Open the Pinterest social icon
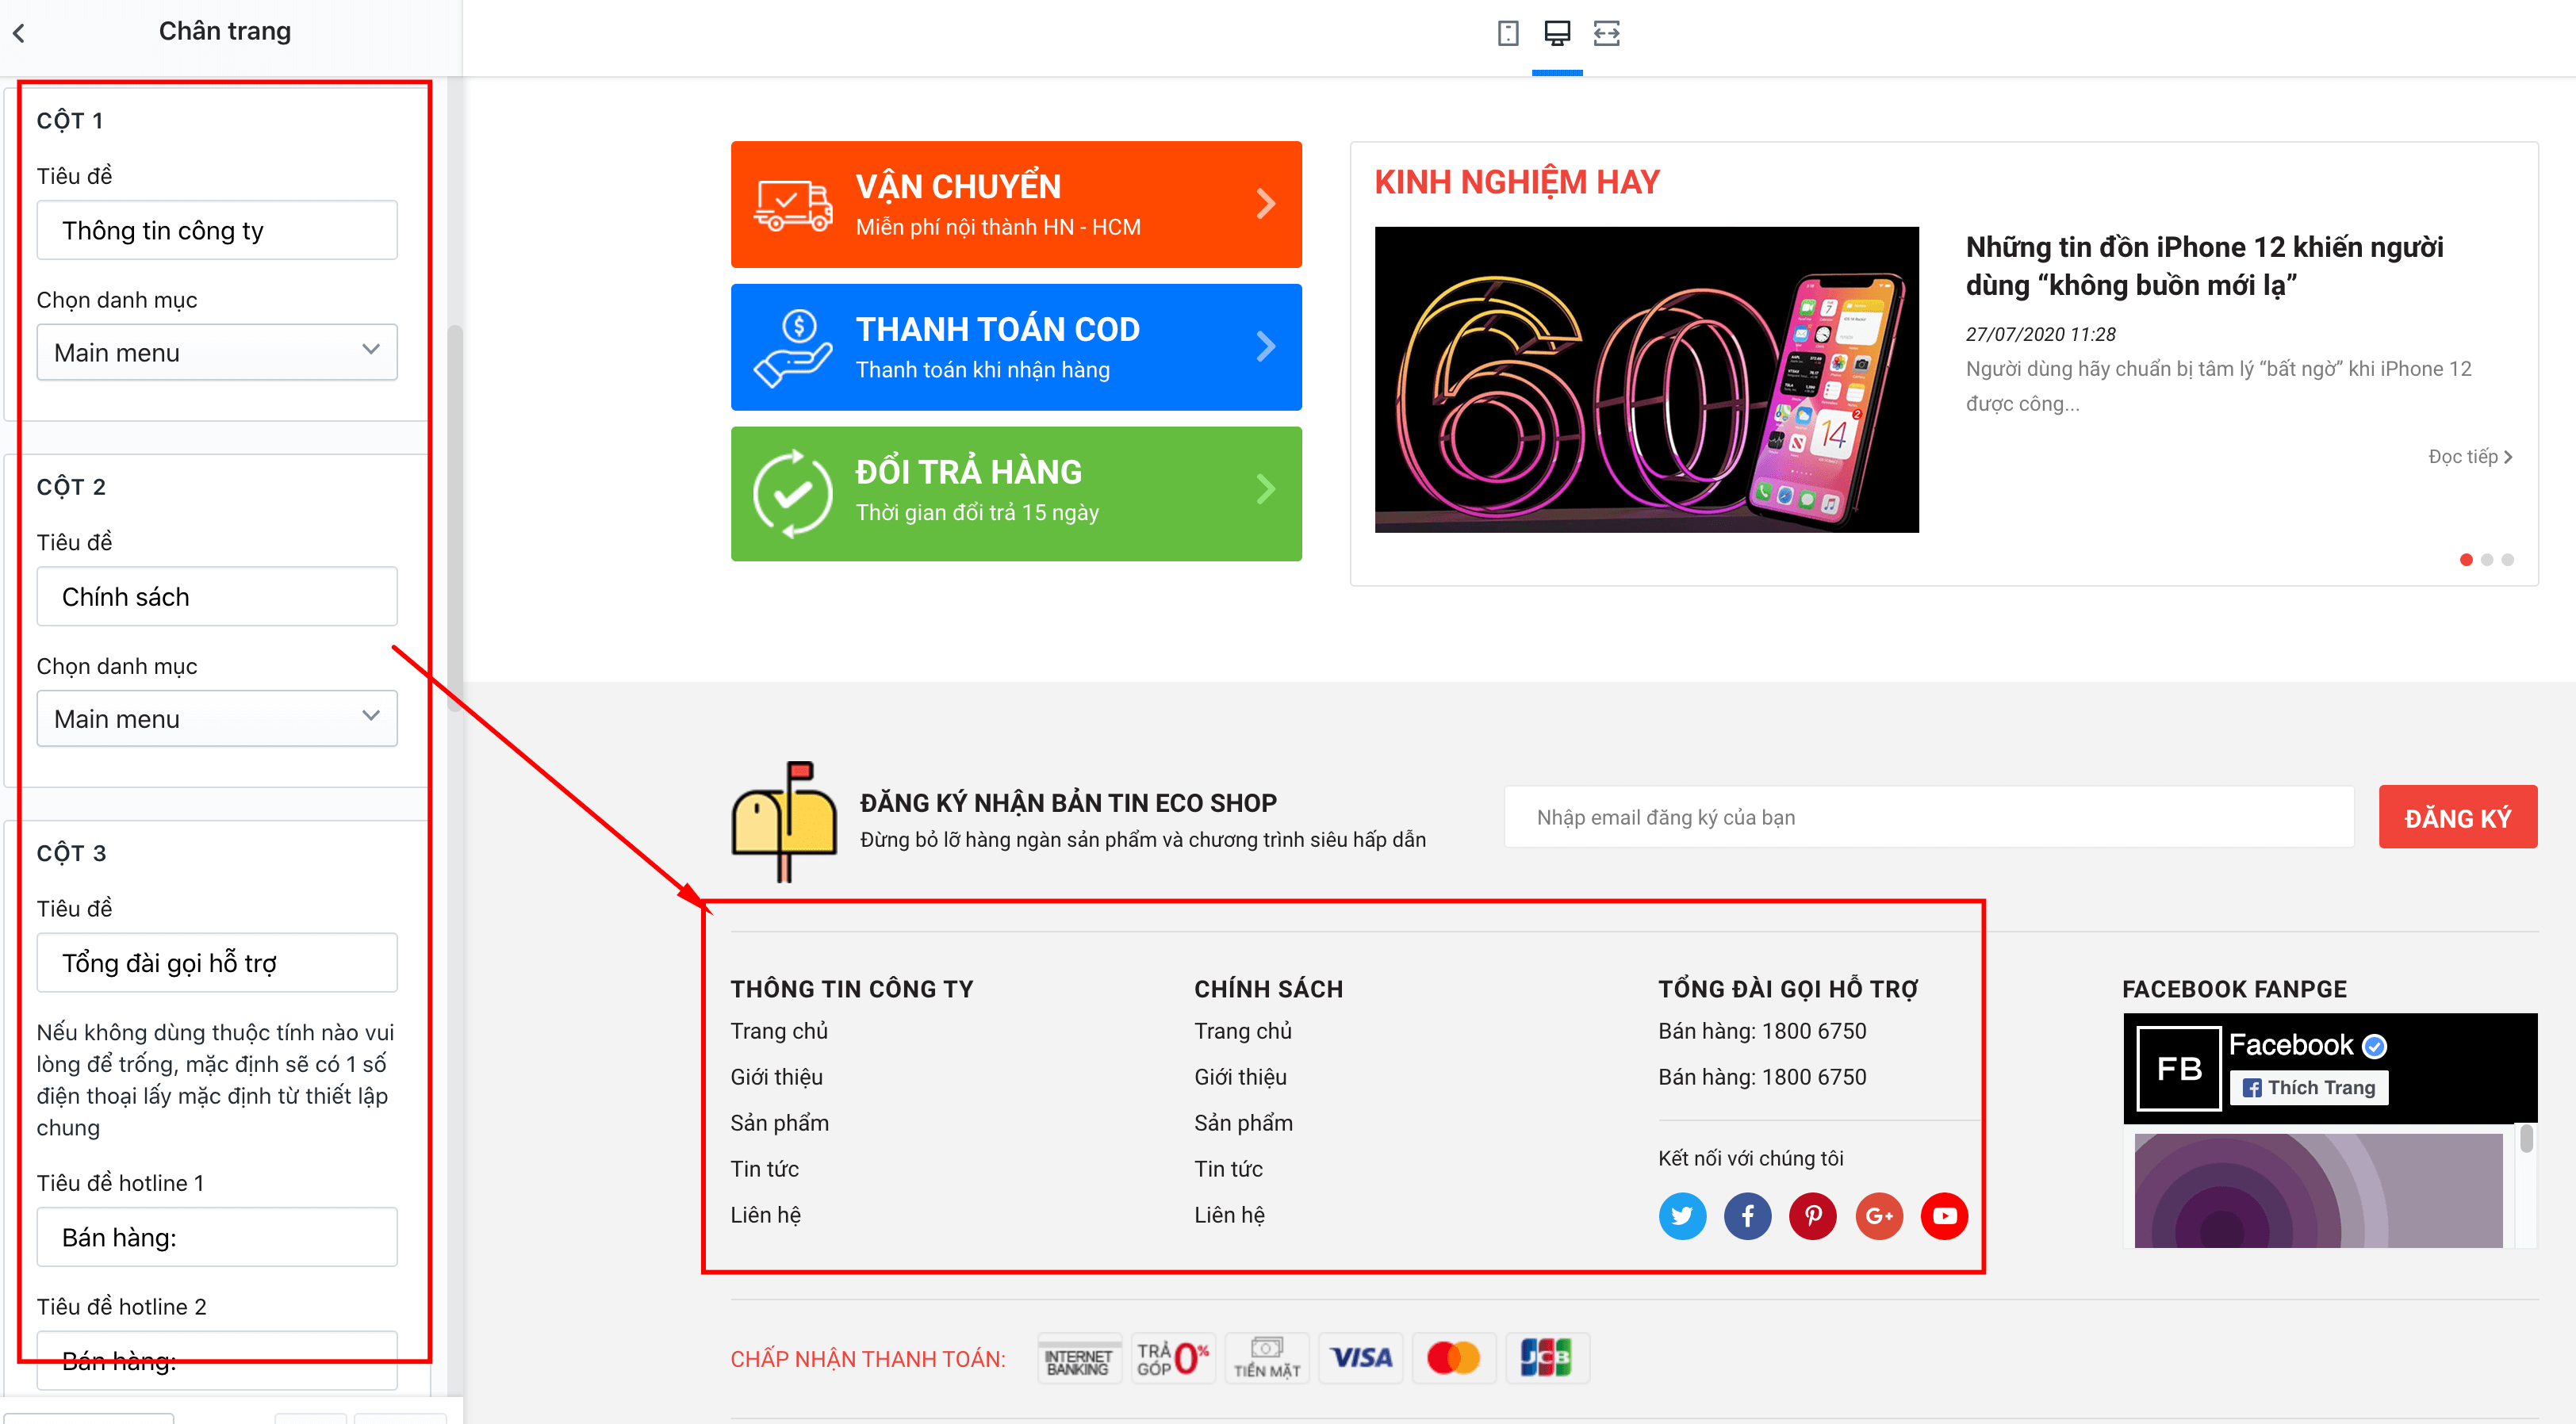 (x=1813, y=1216)
